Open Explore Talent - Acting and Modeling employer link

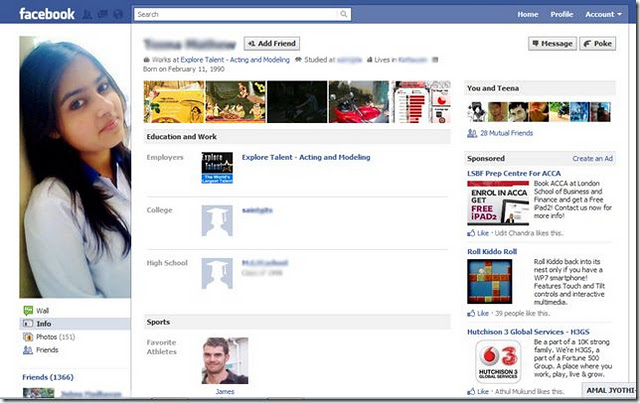306,157
